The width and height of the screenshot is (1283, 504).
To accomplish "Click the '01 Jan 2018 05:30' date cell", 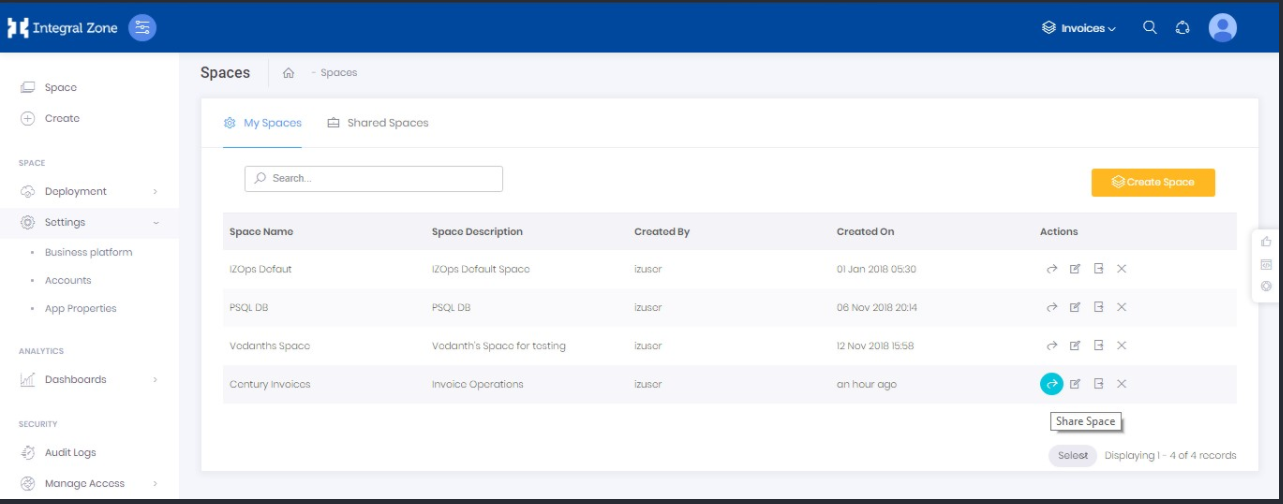I will tap(876, 269).
